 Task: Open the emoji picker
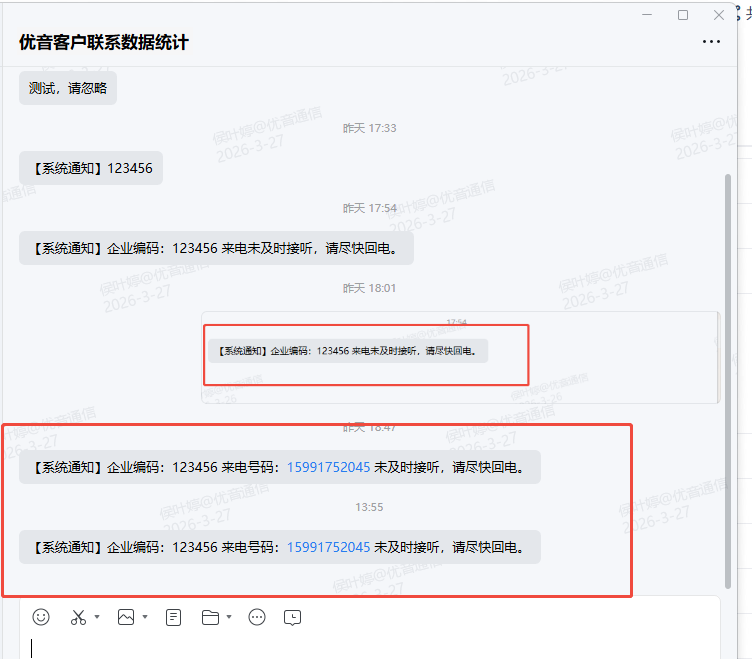(x=41, y=617)
